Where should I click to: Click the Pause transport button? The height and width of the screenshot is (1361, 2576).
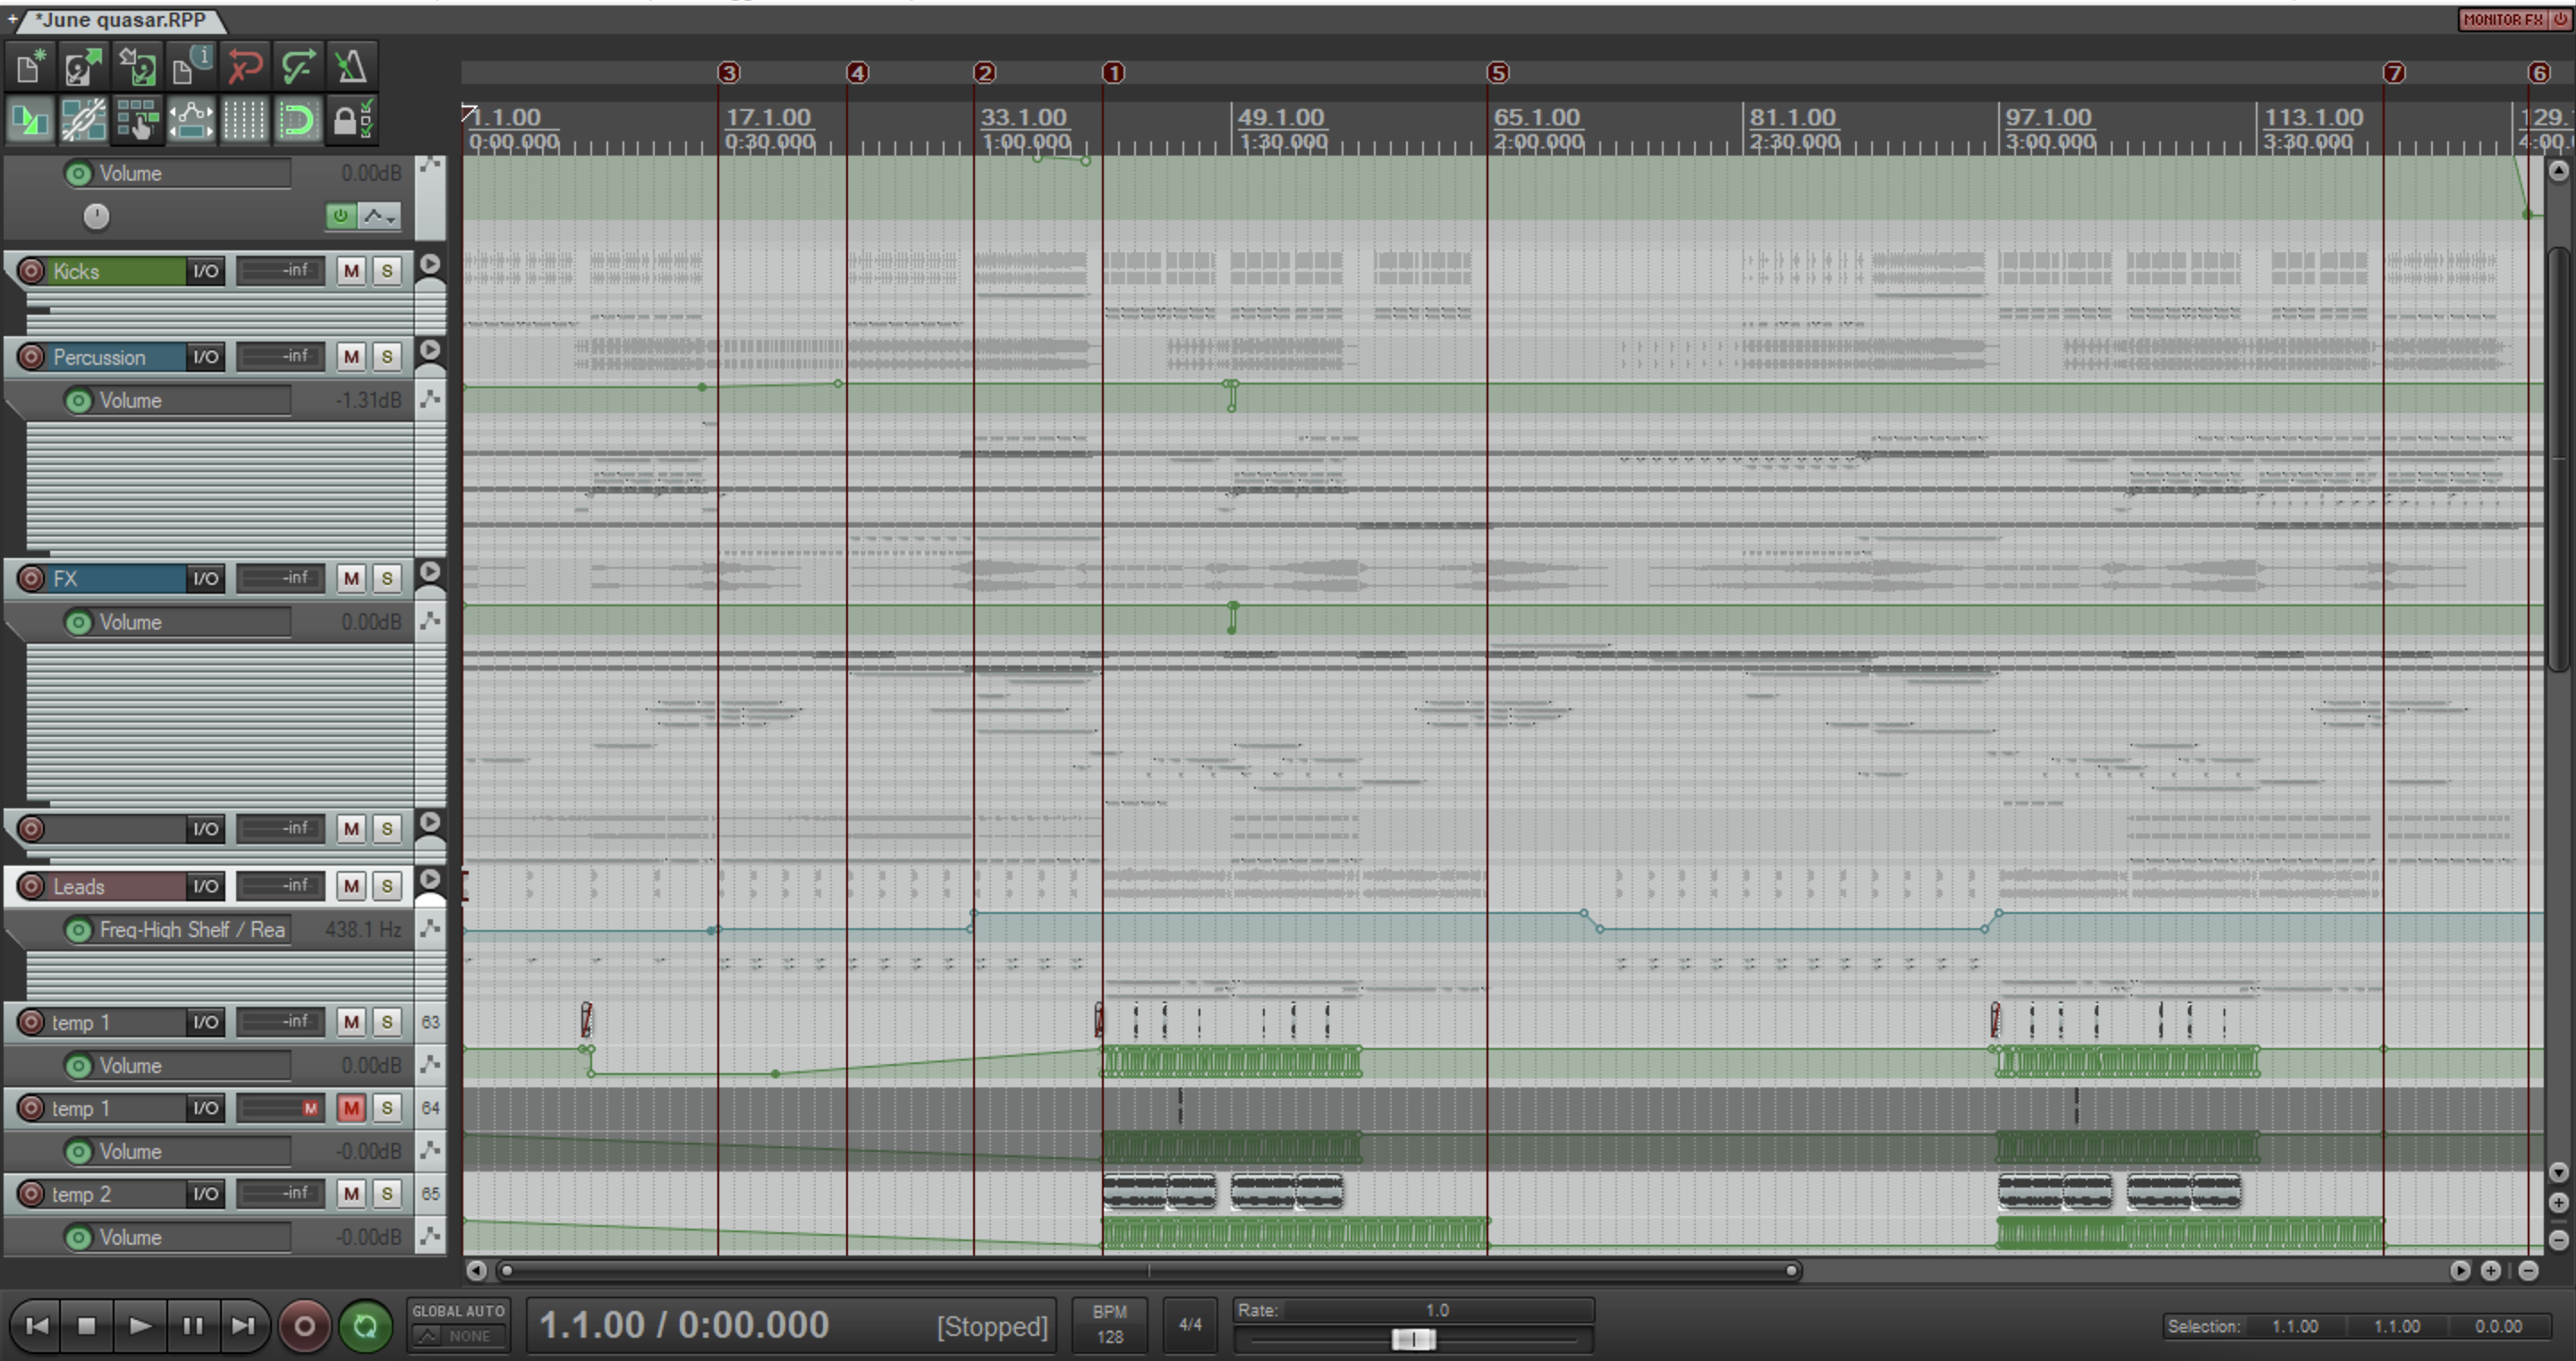[192, 1326]
